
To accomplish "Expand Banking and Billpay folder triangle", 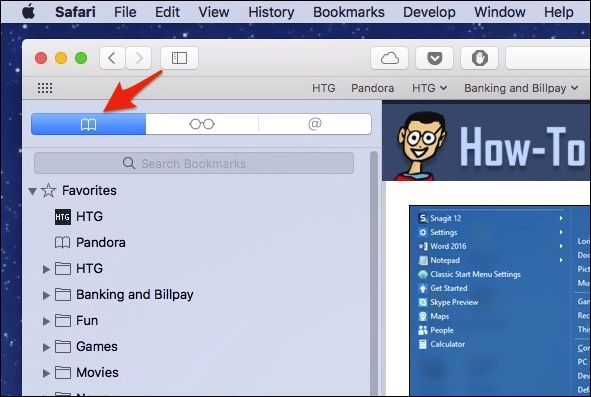I will coord(46,295).
